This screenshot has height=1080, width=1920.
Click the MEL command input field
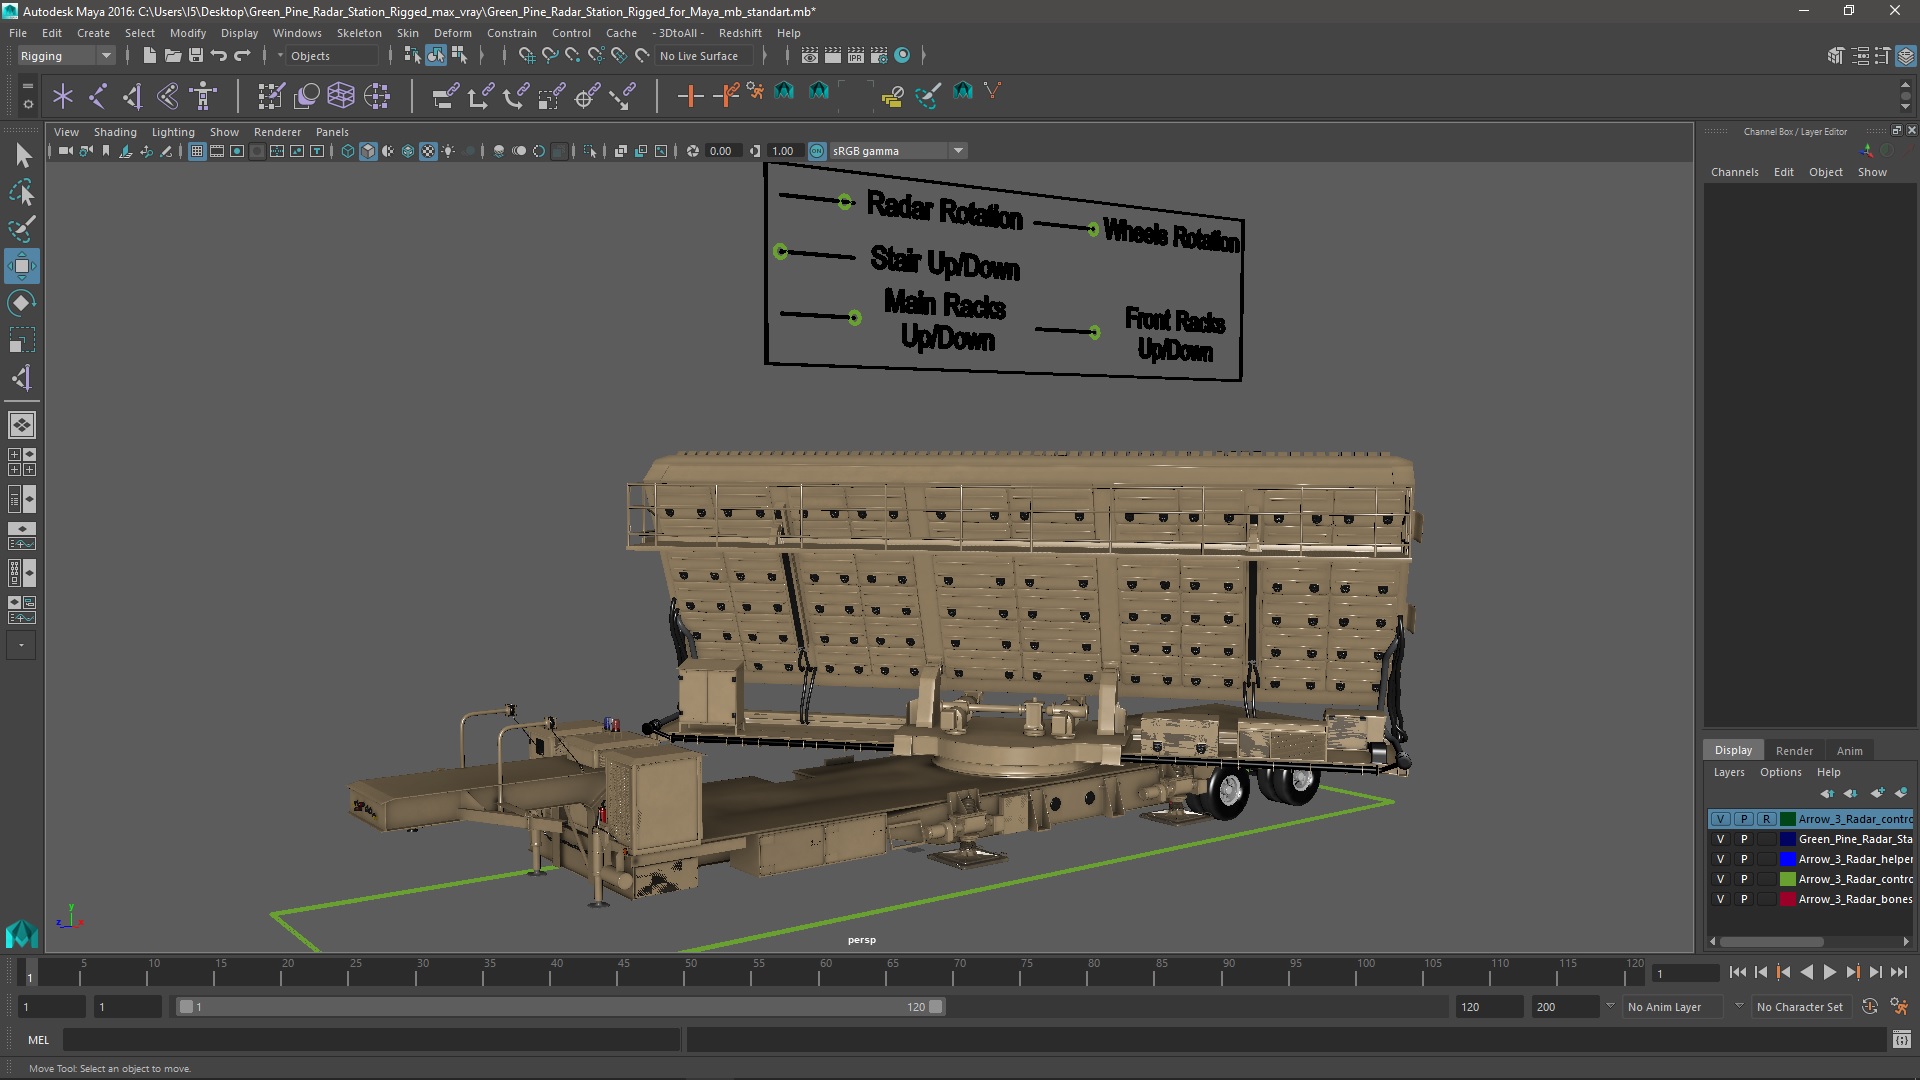370,1040
